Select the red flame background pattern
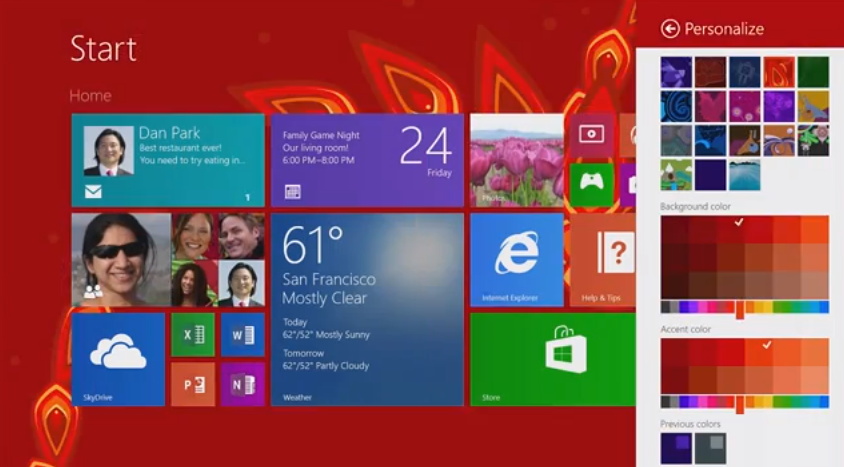 pyautogui.click(x=779, y=72)
